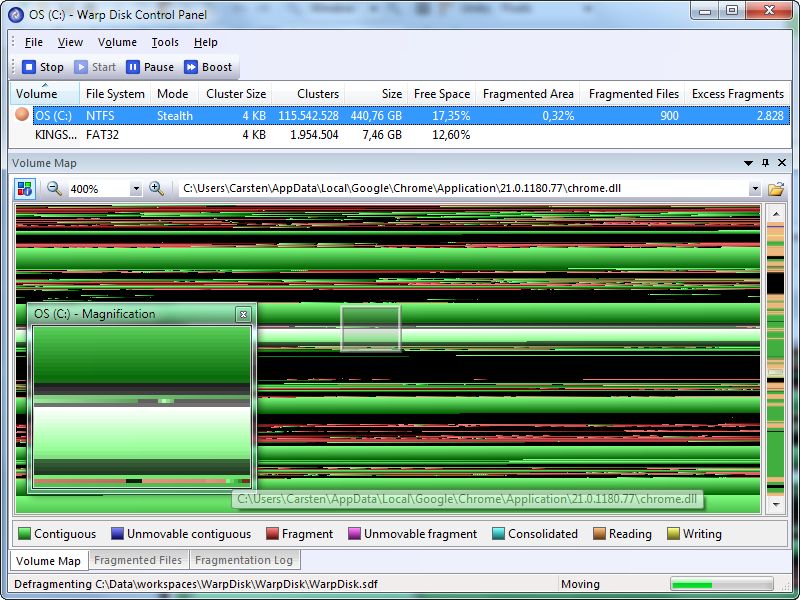Sort by Volume column header
The image size is (800, 600).
pyautogui.click(x=44, y=94)
